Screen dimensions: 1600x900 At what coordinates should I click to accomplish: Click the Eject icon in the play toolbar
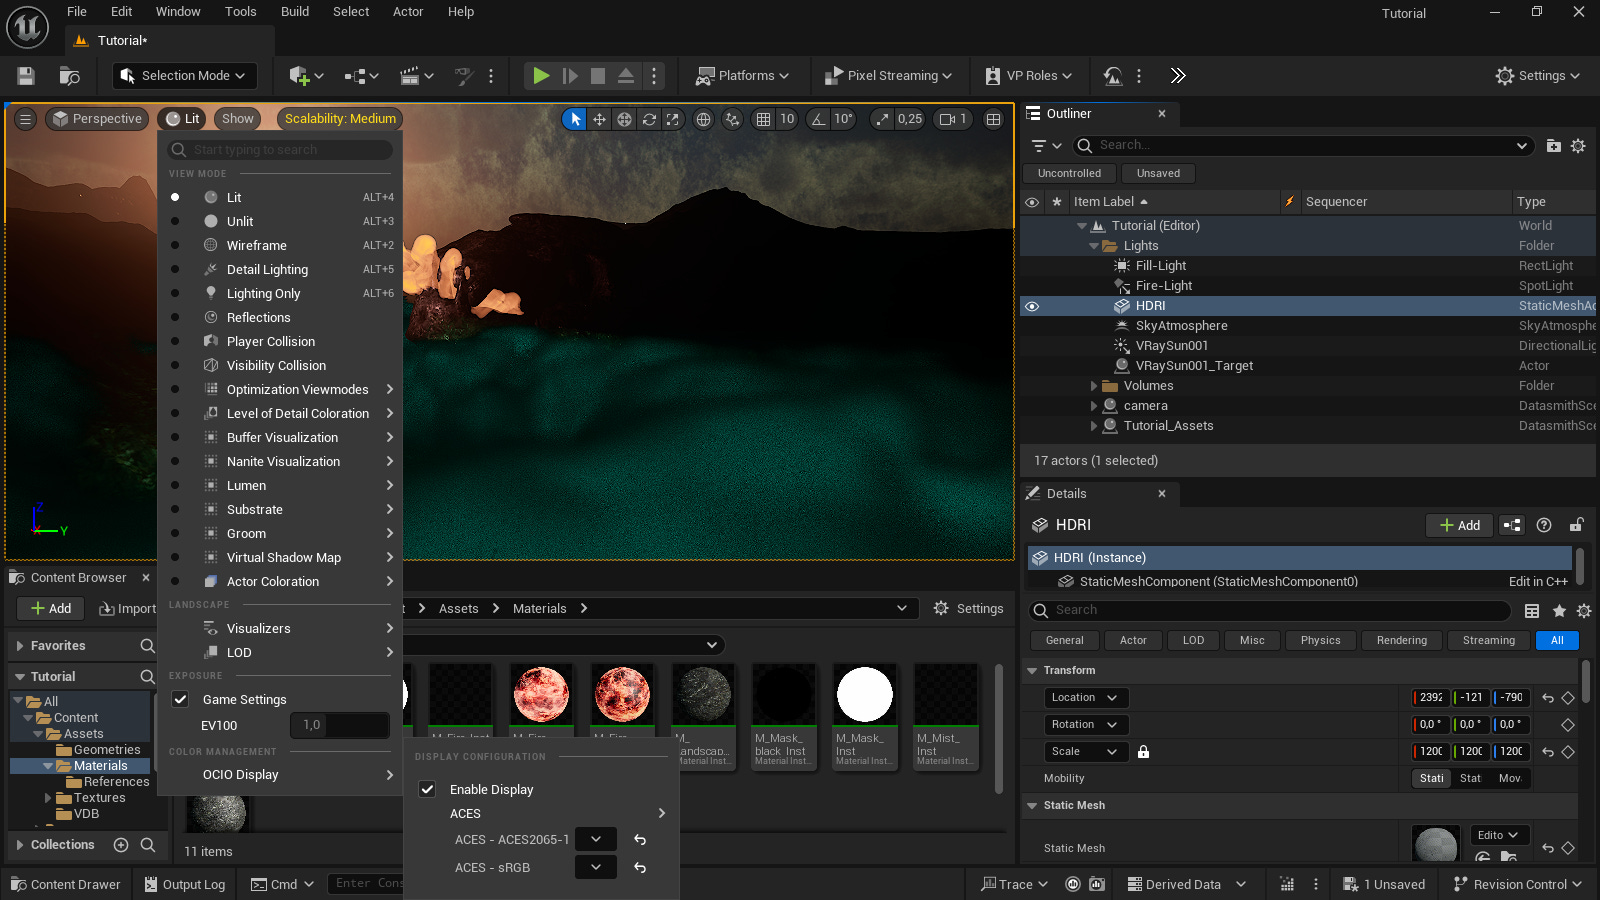coord(626,76)
